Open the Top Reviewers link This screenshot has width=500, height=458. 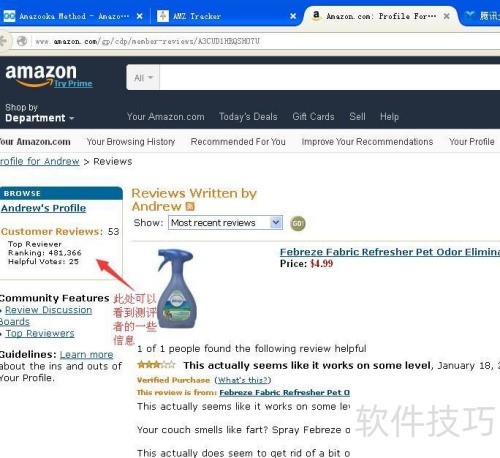click(x=40, y=333)
